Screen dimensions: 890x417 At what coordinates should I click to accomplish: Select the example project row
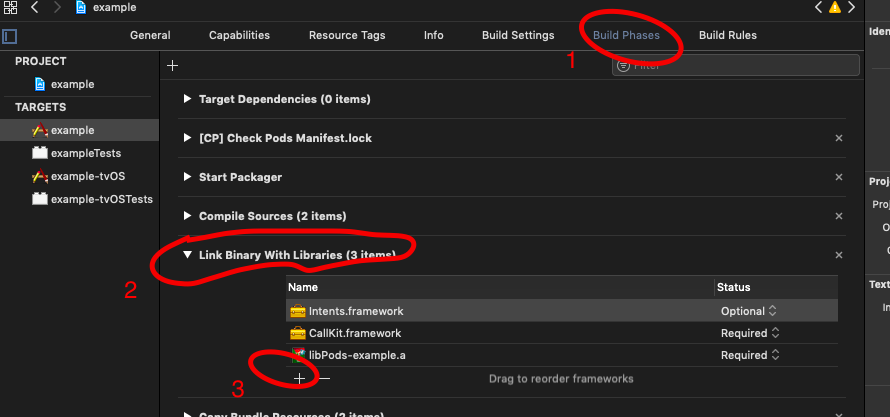pos(79,85)
